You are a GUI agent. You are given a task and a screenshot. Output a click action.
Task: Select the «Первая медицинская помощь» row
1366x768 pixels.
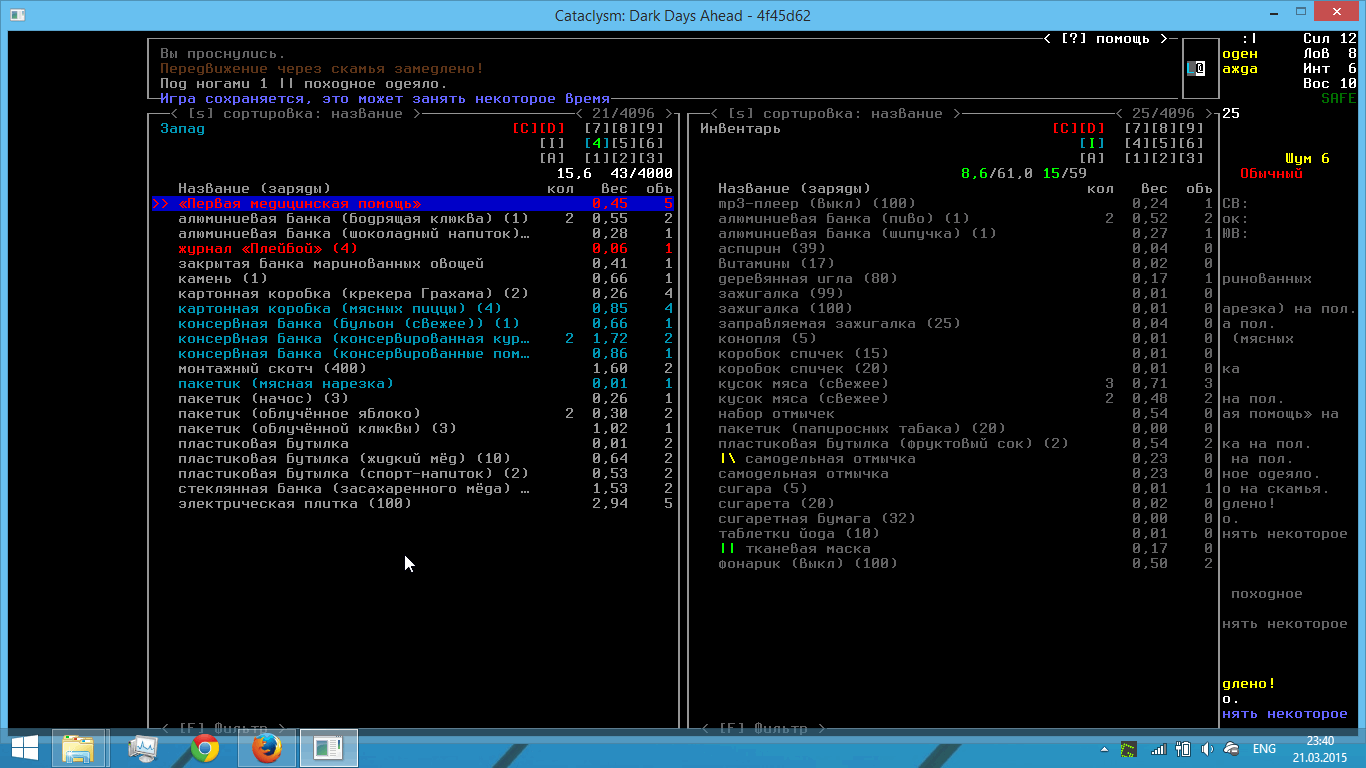pyautogui.click(x=413, y=204)
